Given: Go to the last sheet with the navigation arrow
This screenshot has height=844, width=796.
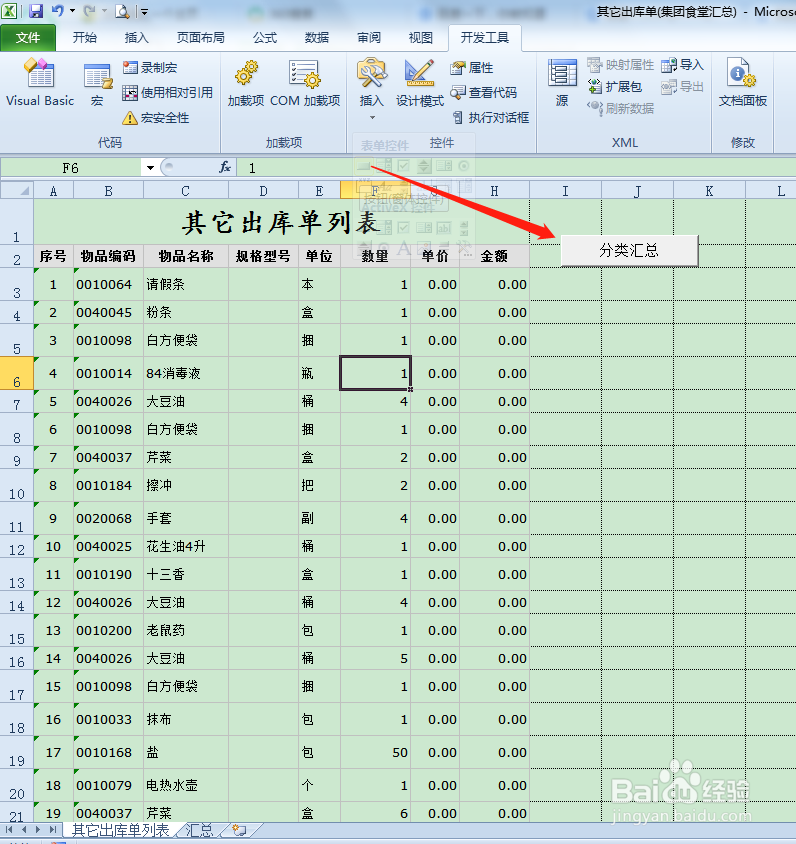Looking at the screenshot, I should pos(53,829).
